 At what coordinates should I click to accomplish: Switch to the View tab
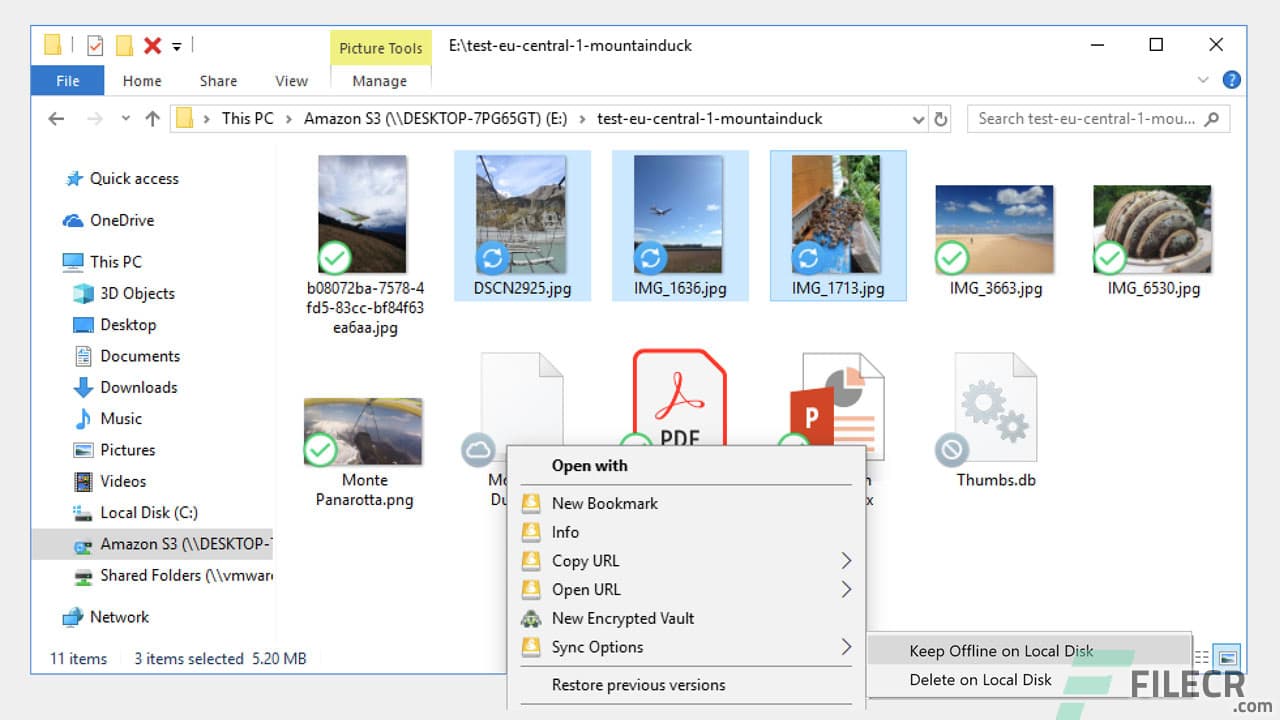pos(291,81)
